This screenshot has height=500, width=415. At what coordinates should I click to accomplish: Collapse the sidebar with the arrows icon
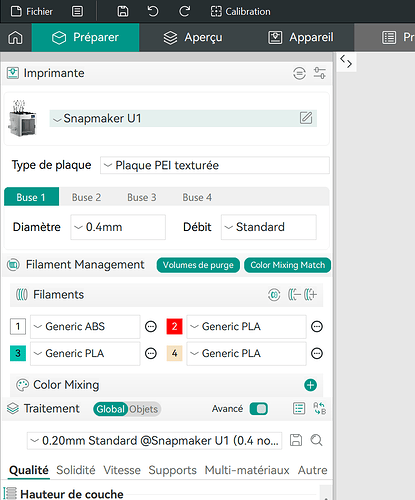point(346,62)
